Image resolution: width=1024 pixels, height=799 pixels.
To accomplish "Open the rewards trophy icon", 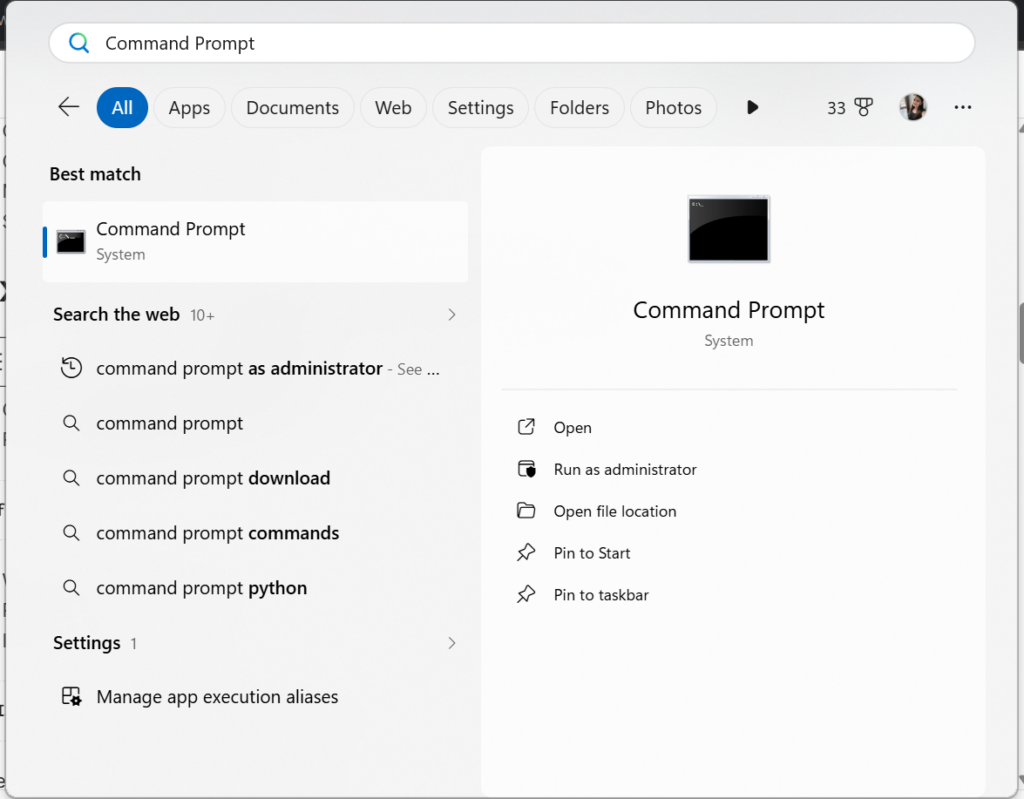I will tap(863, 107).
